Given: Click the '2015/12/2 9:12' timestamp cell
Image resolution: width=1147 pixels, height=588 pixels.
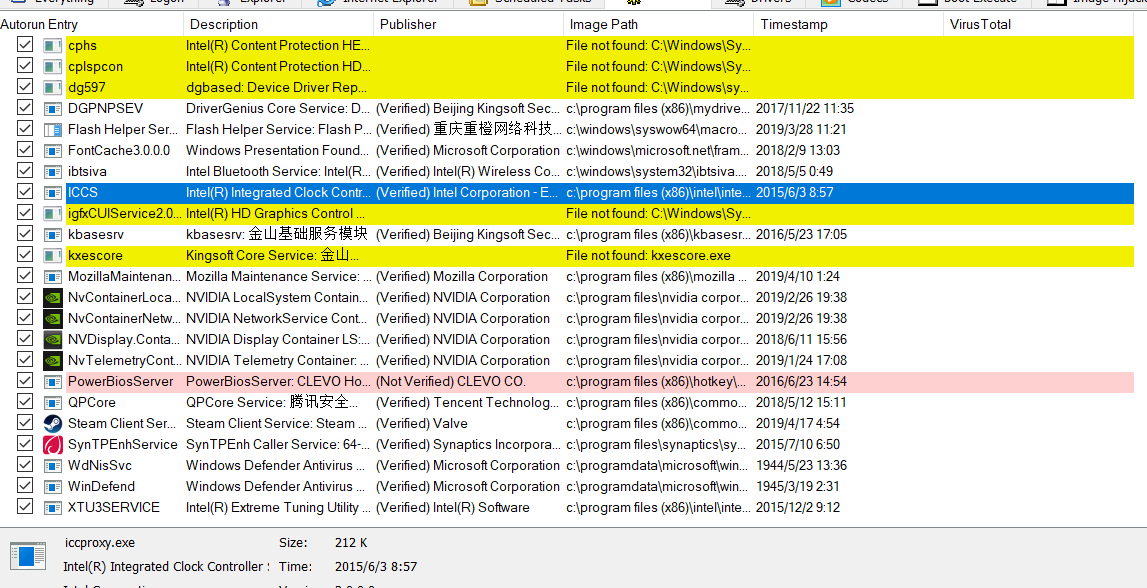Looking at the screenshot, I should (797, 508).
